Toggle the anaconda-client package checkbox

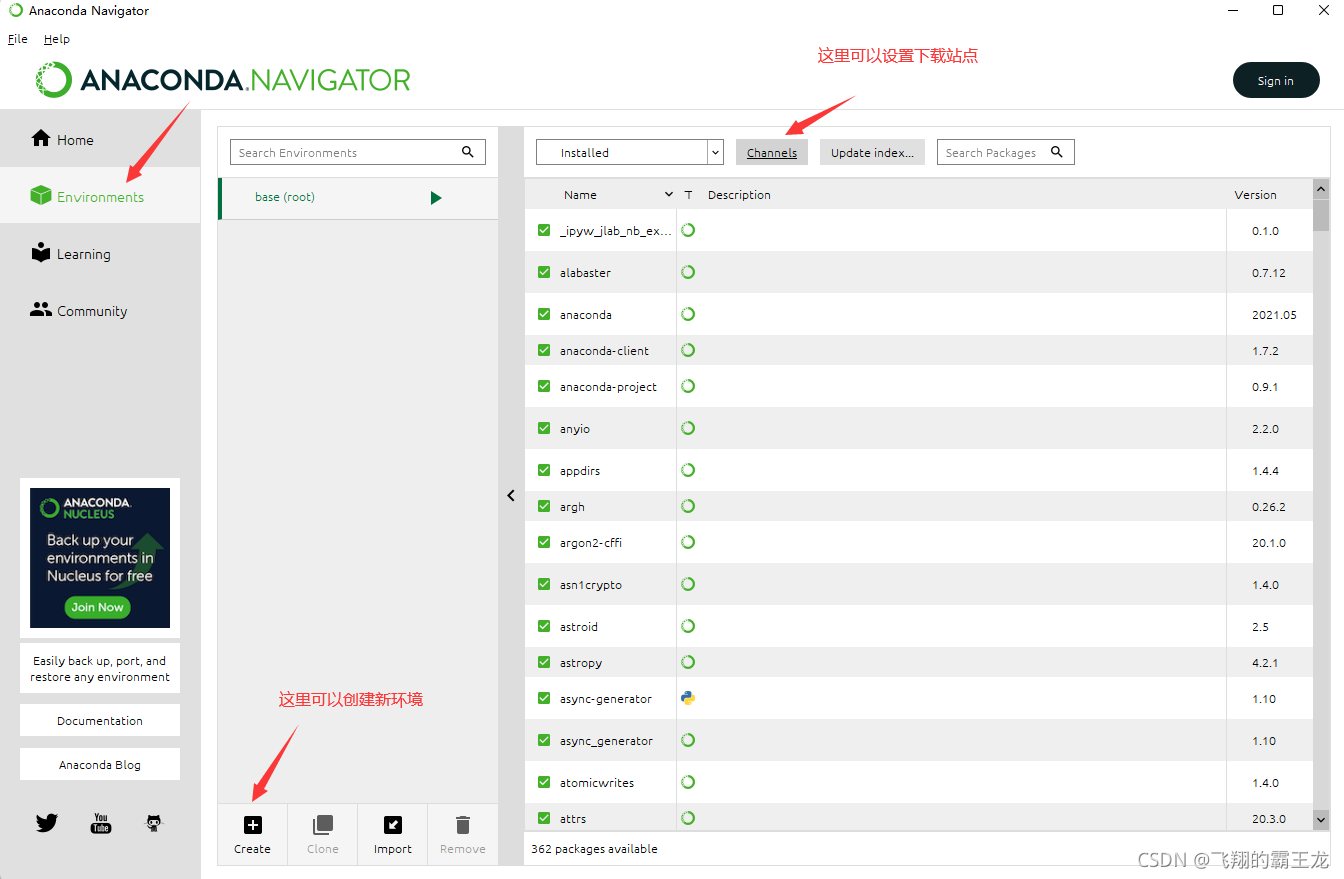[544, 350]
